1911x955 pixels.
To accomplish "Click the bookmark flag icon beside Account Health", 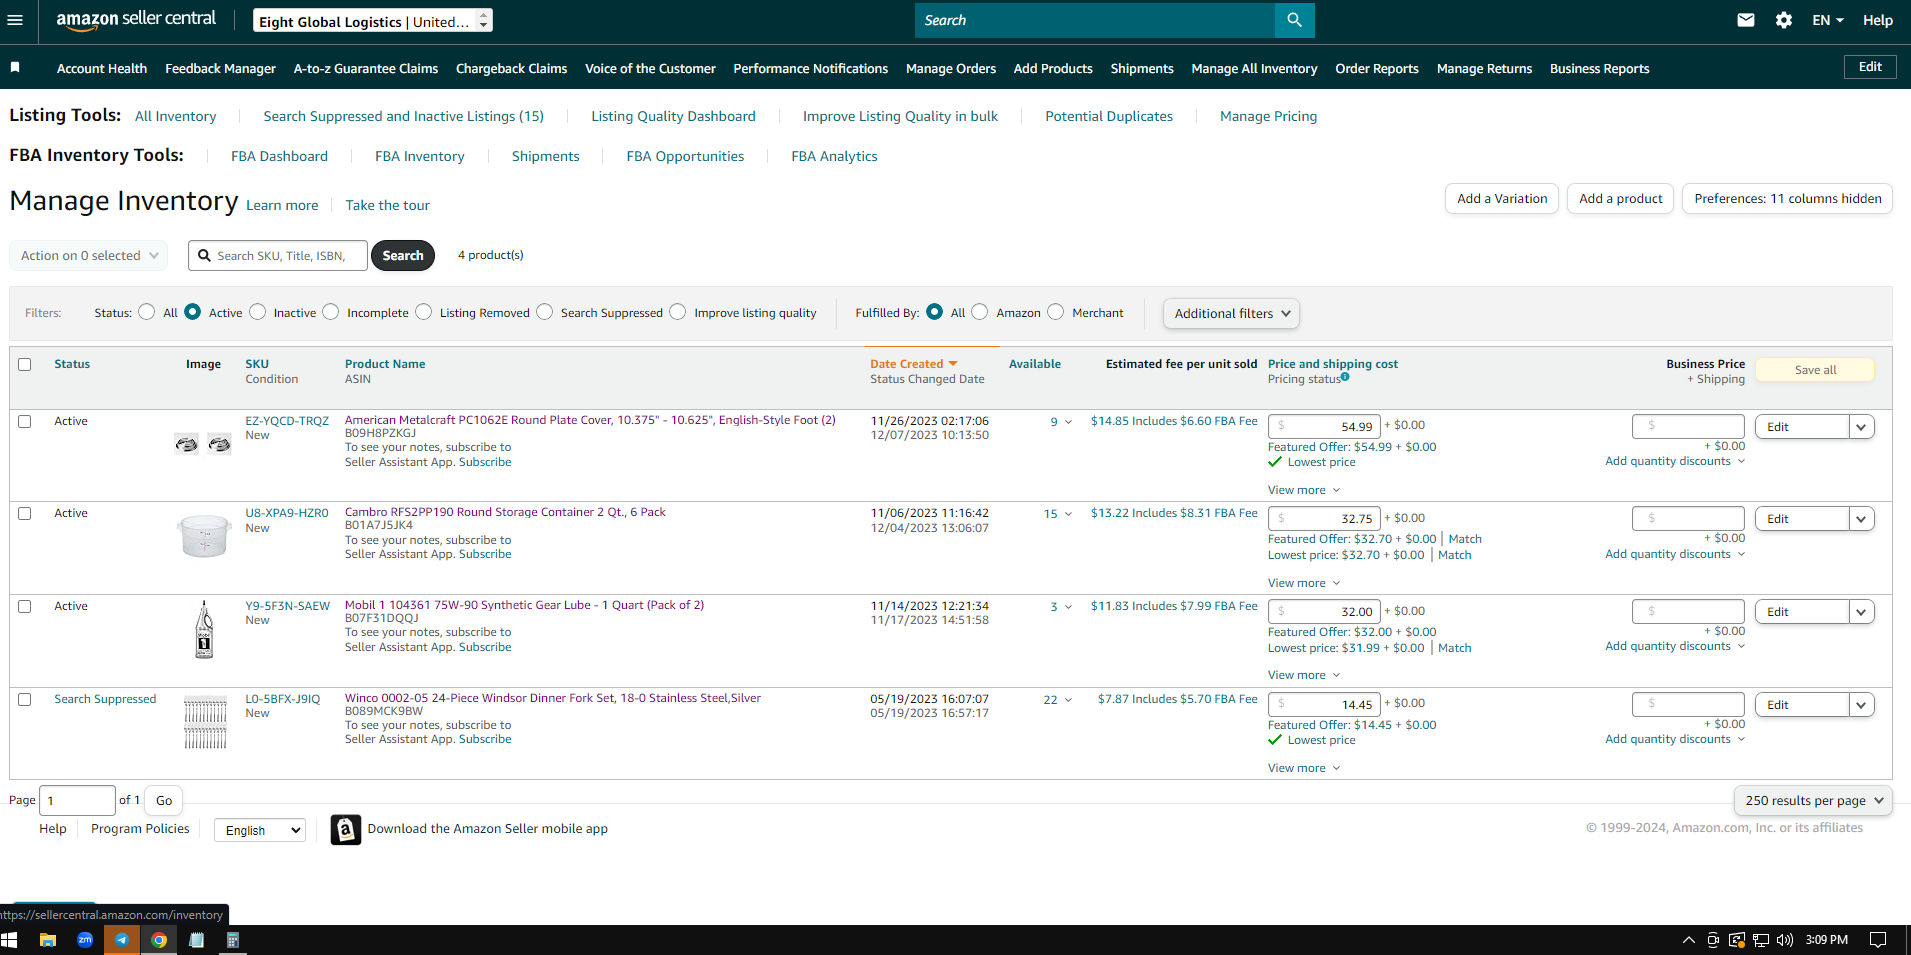I will coord(15,67).
